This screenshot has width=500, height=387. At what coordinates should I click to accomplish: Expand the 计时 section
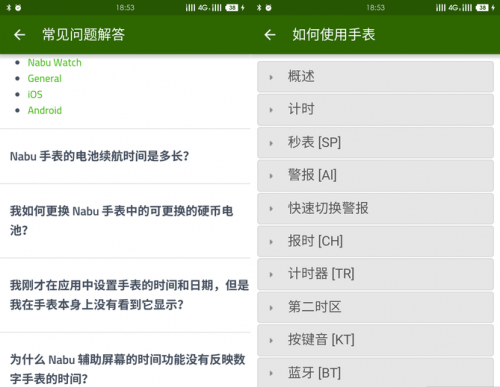click(375, 109)
